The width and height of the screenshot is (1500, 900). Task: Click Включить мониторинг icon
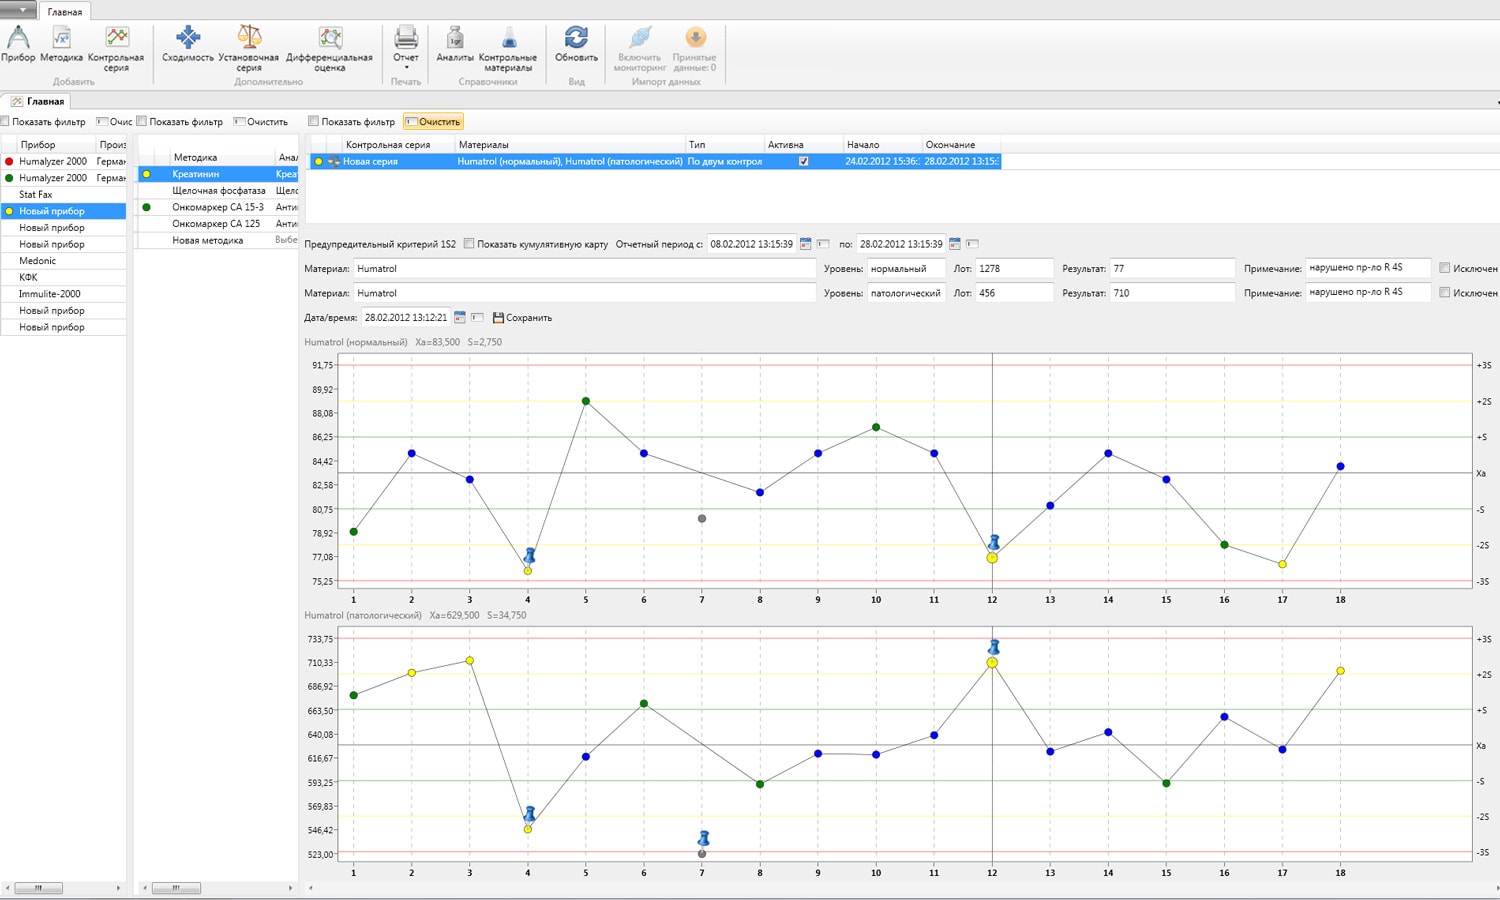[640, 38]
